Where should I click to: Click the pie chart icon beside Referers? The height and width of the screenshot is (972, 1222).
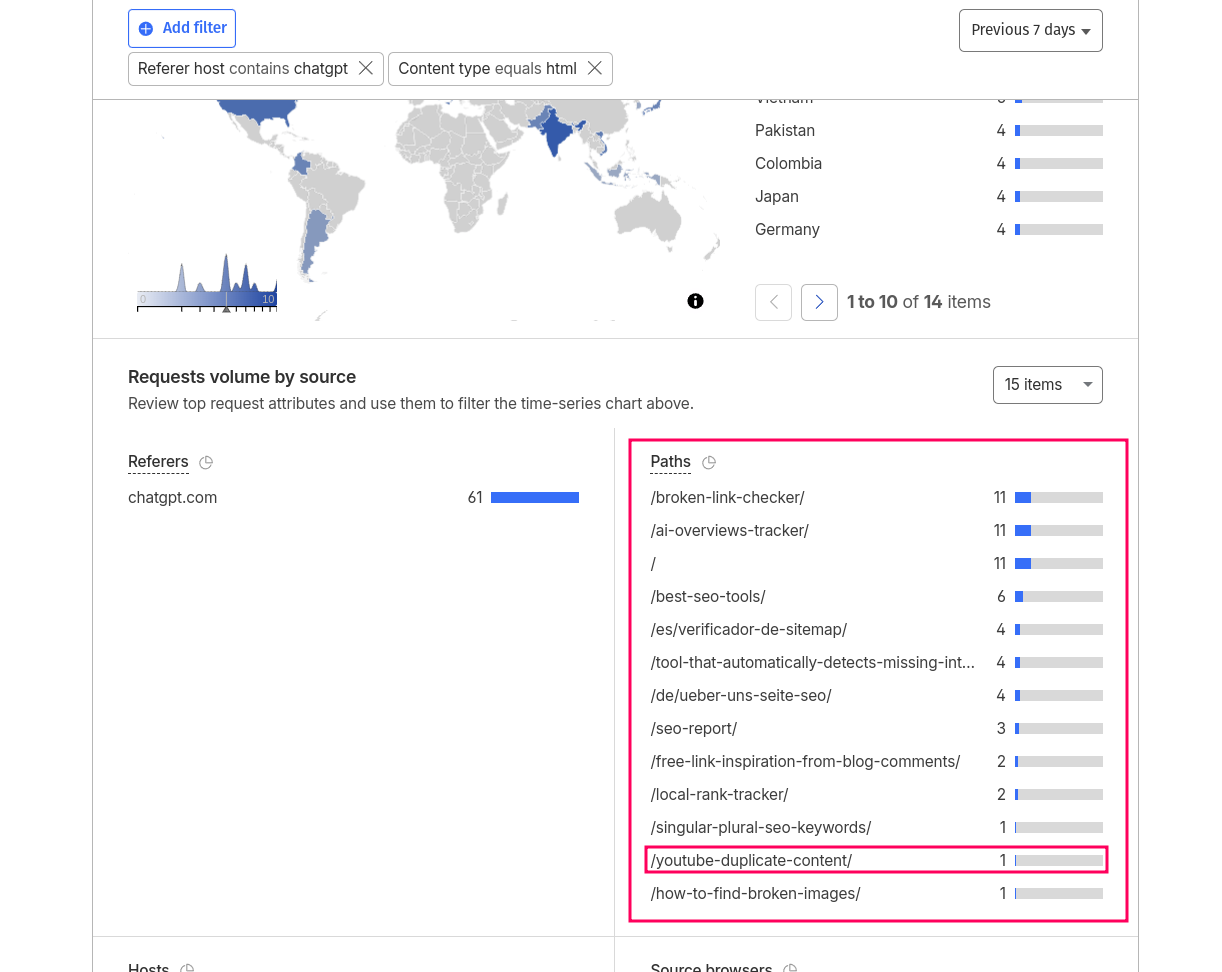(206, 462)
